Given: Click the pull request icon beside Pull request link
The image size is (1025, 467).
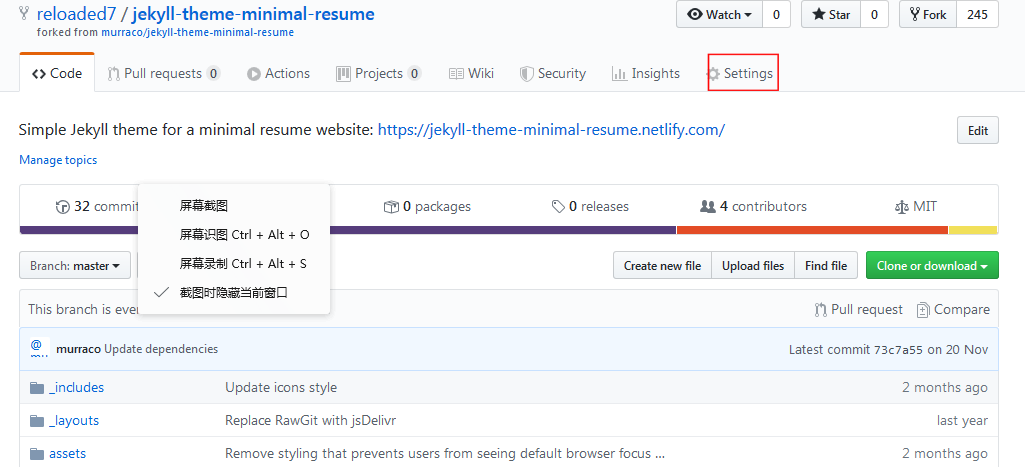Looking at the screenshot, I should (x=821, y=309).
